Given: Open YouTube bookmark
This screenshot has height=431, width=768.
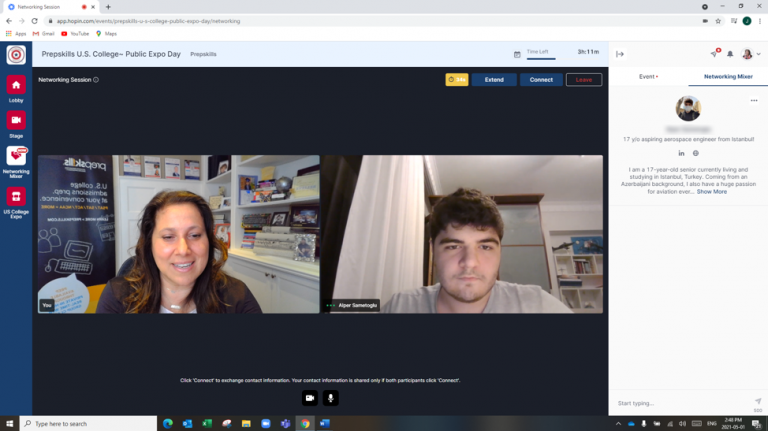Looking at the screenshot, I should [75, 34].
